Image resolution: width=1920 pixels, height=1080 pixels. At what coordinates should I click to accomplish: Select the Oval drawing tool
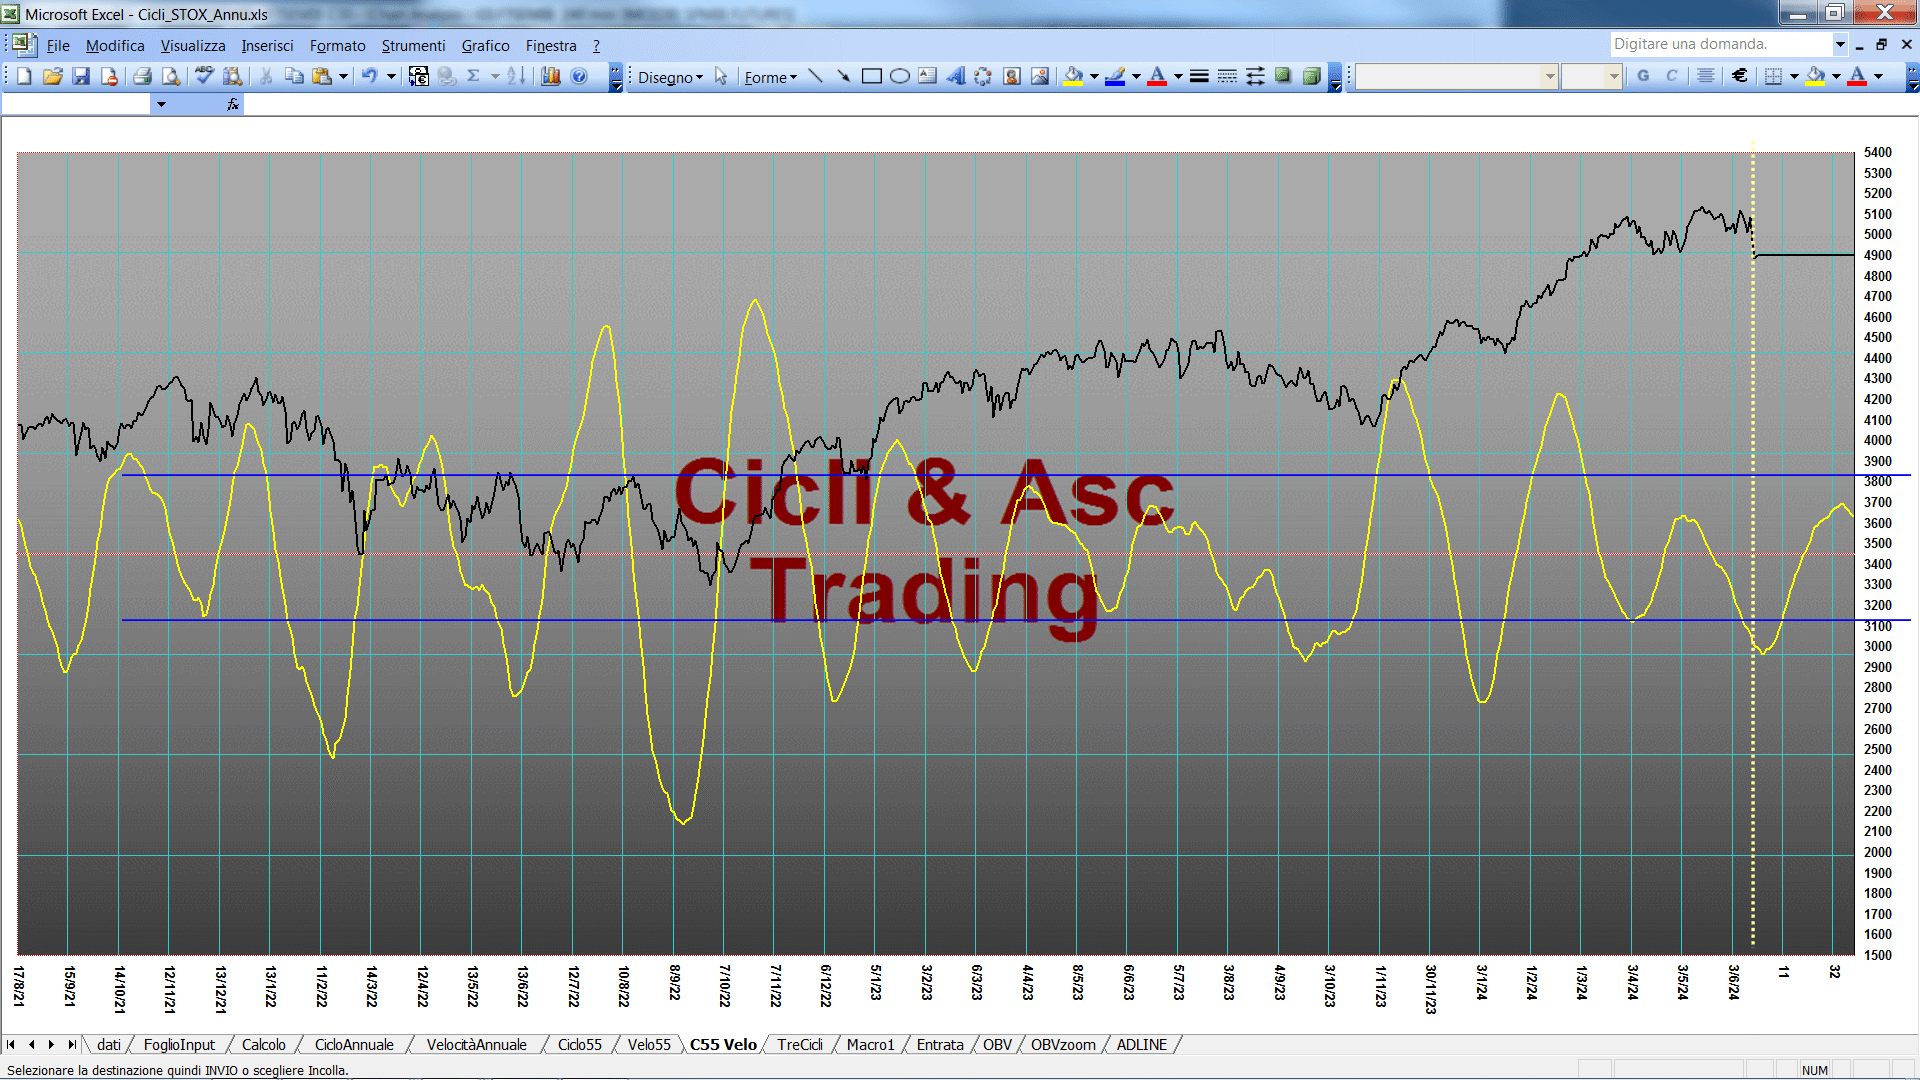tap(900, 76)
